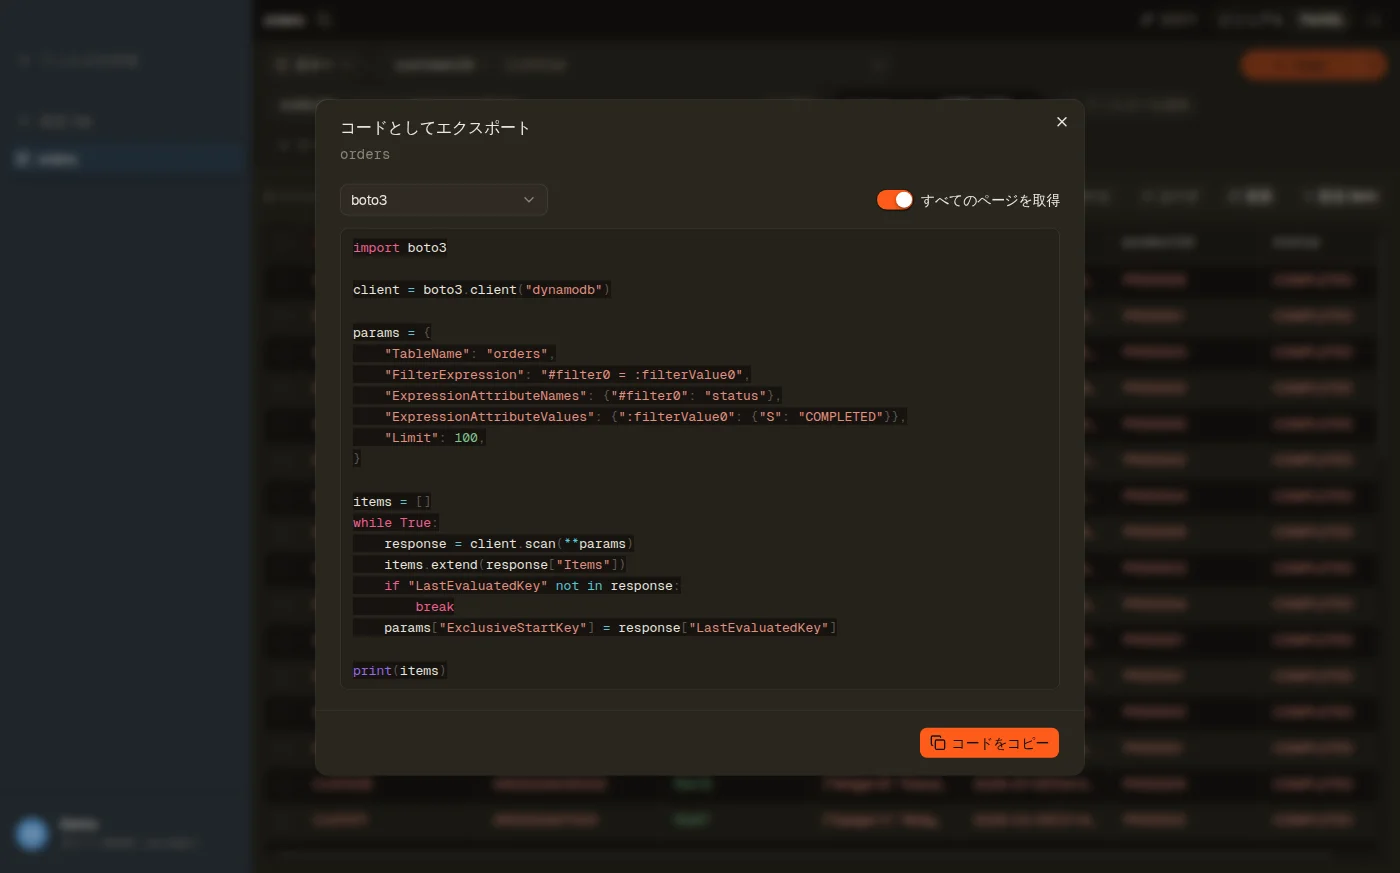Click the orders table name under the title
Image resolution: width=1400 pixels, height=873 pixels.
pos(365,155)
